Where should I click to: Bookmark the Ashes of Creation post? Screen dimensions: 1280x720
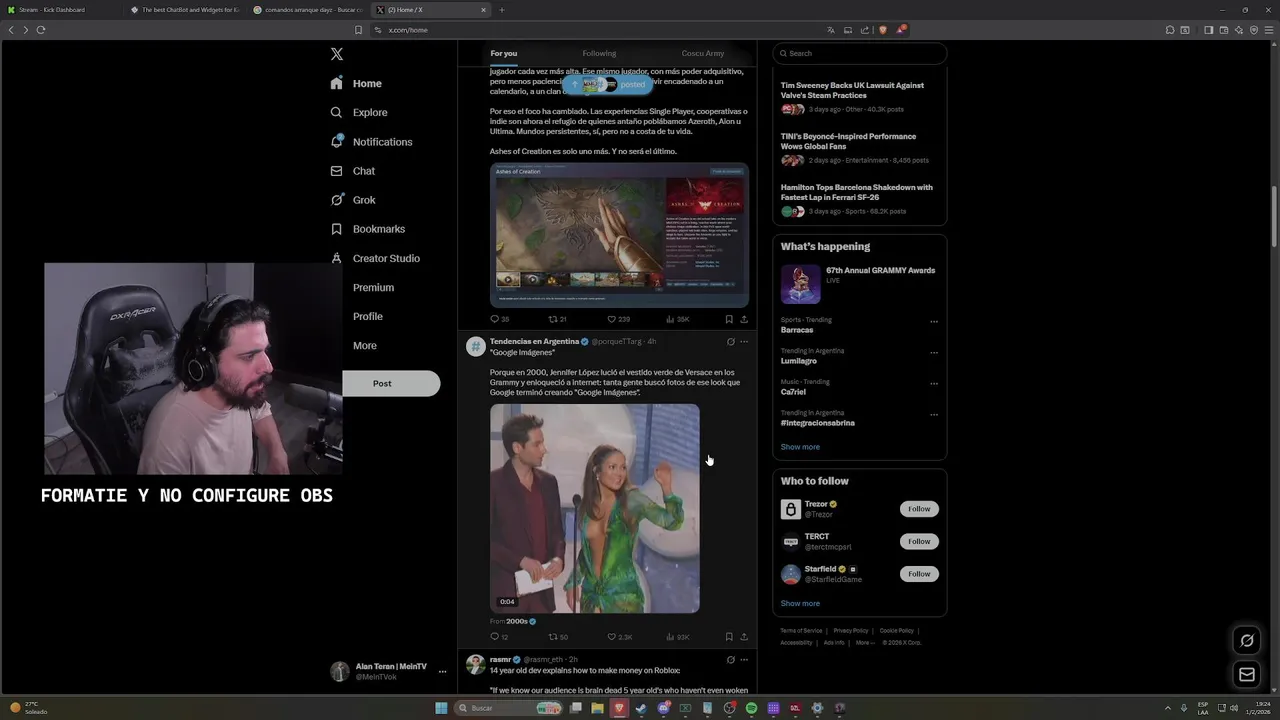(729, 319)
